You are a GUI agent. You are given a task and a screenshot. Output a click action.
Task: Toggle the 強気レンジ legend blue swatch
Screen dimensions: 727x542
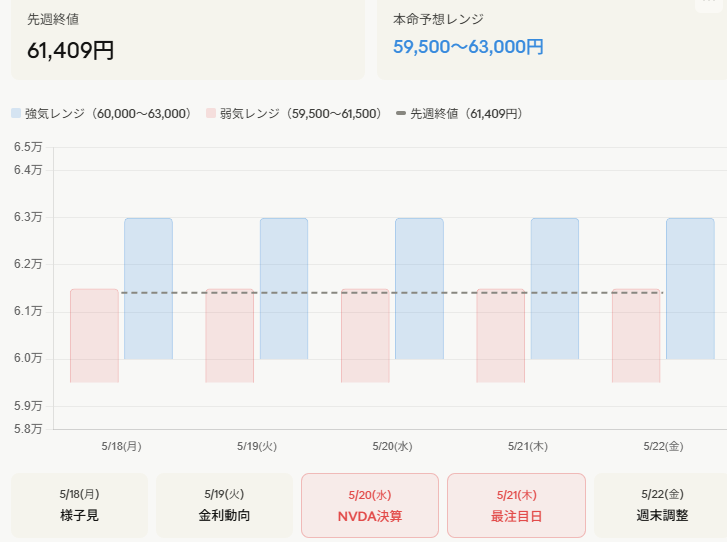pyautogui.click(x=16, y=113)
